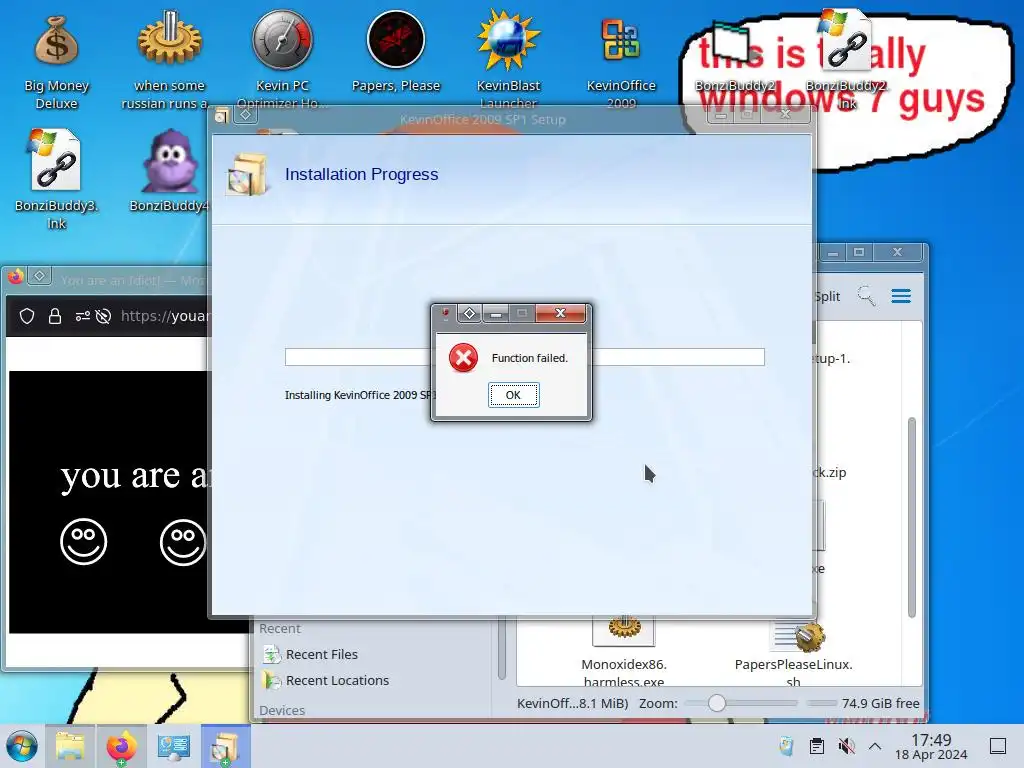1024x768 pixels.
Task: Open the clipboard tray icon
Action: (x=816, y=746)
